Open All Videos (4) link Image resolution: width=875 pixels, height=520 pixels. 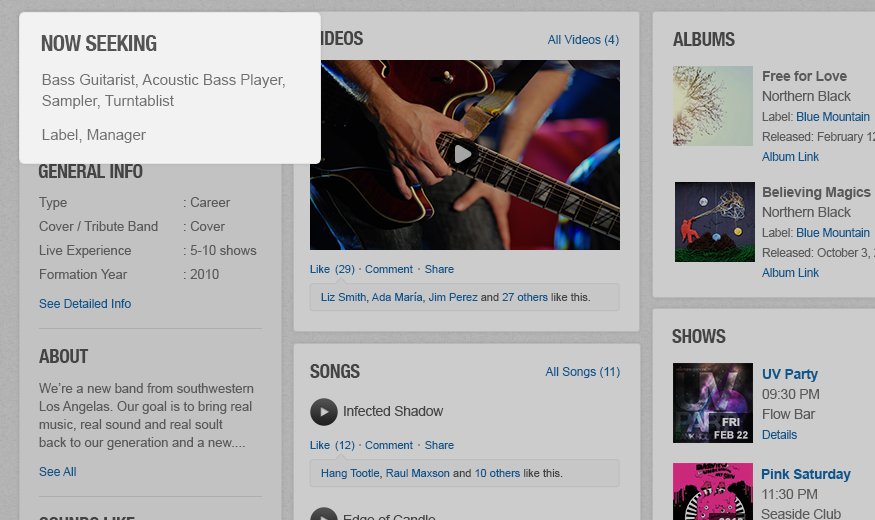(583, 40)
